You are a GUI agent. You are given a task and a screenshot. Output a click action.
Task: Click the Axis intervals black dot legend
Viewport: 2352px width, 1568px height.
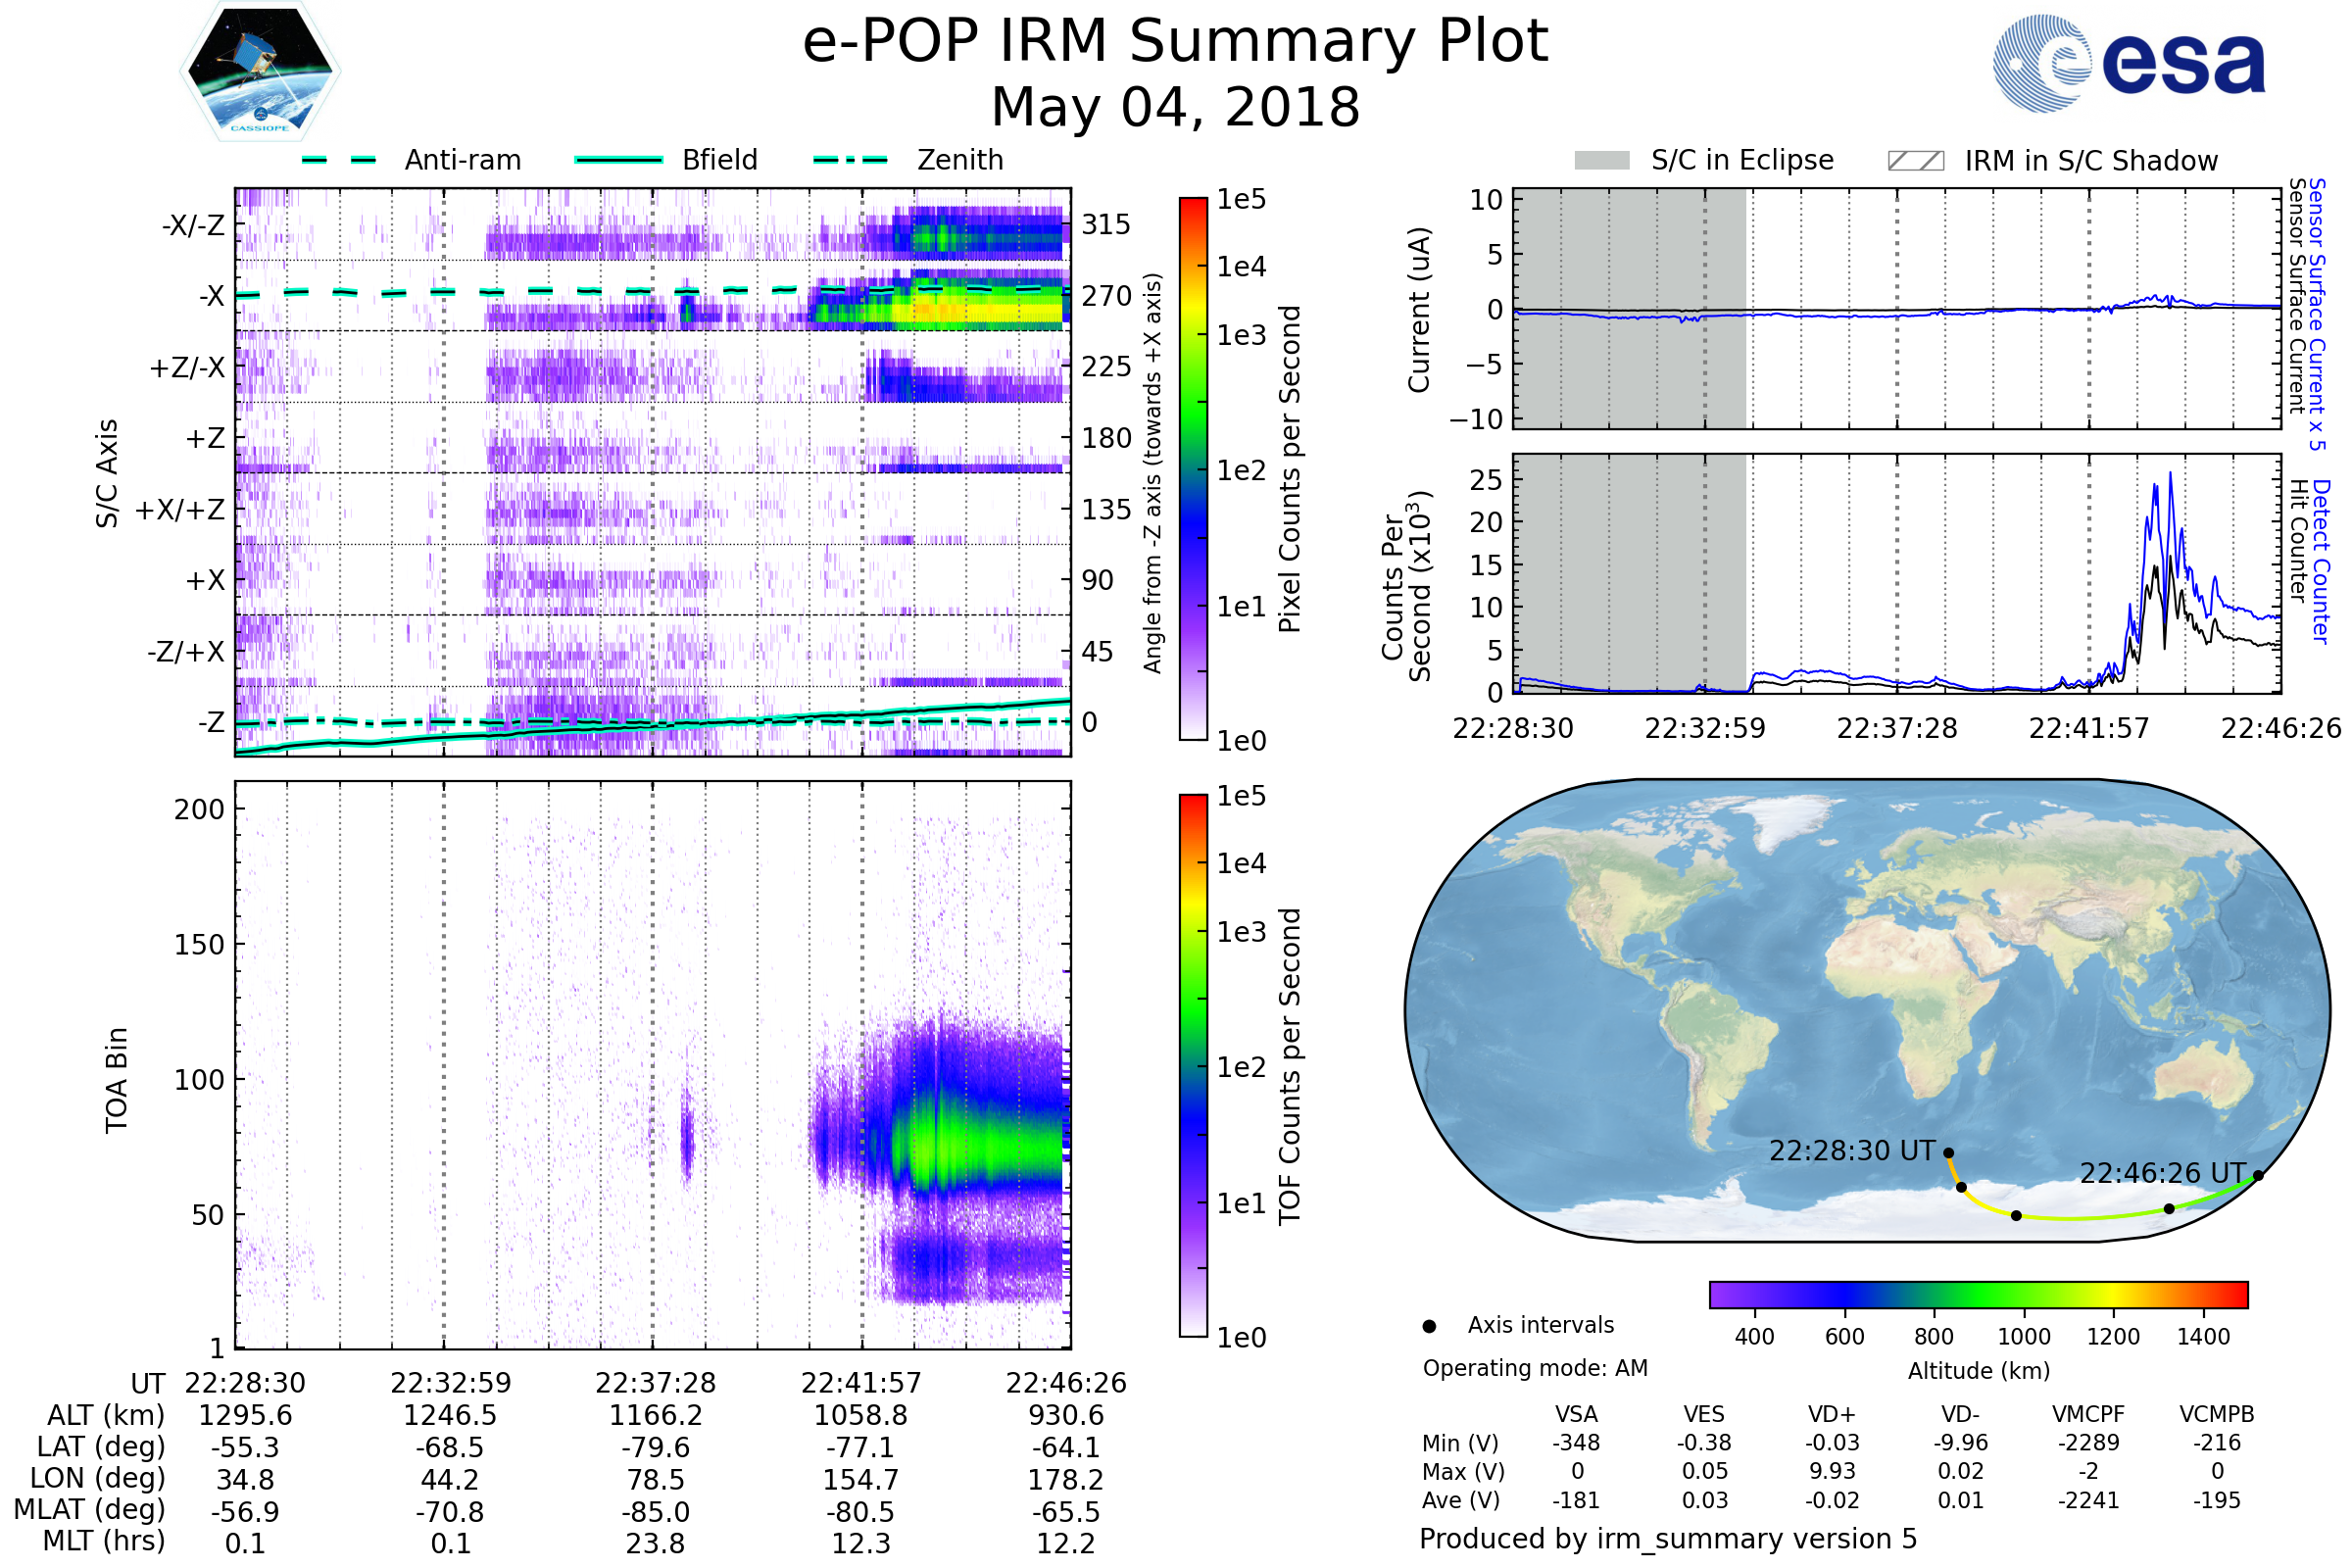pos(1429,1326)
